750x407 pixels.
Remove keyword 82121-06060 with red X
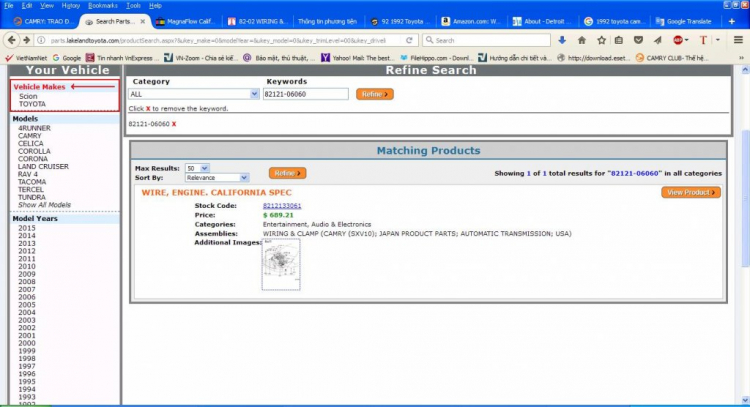point(174,124)
